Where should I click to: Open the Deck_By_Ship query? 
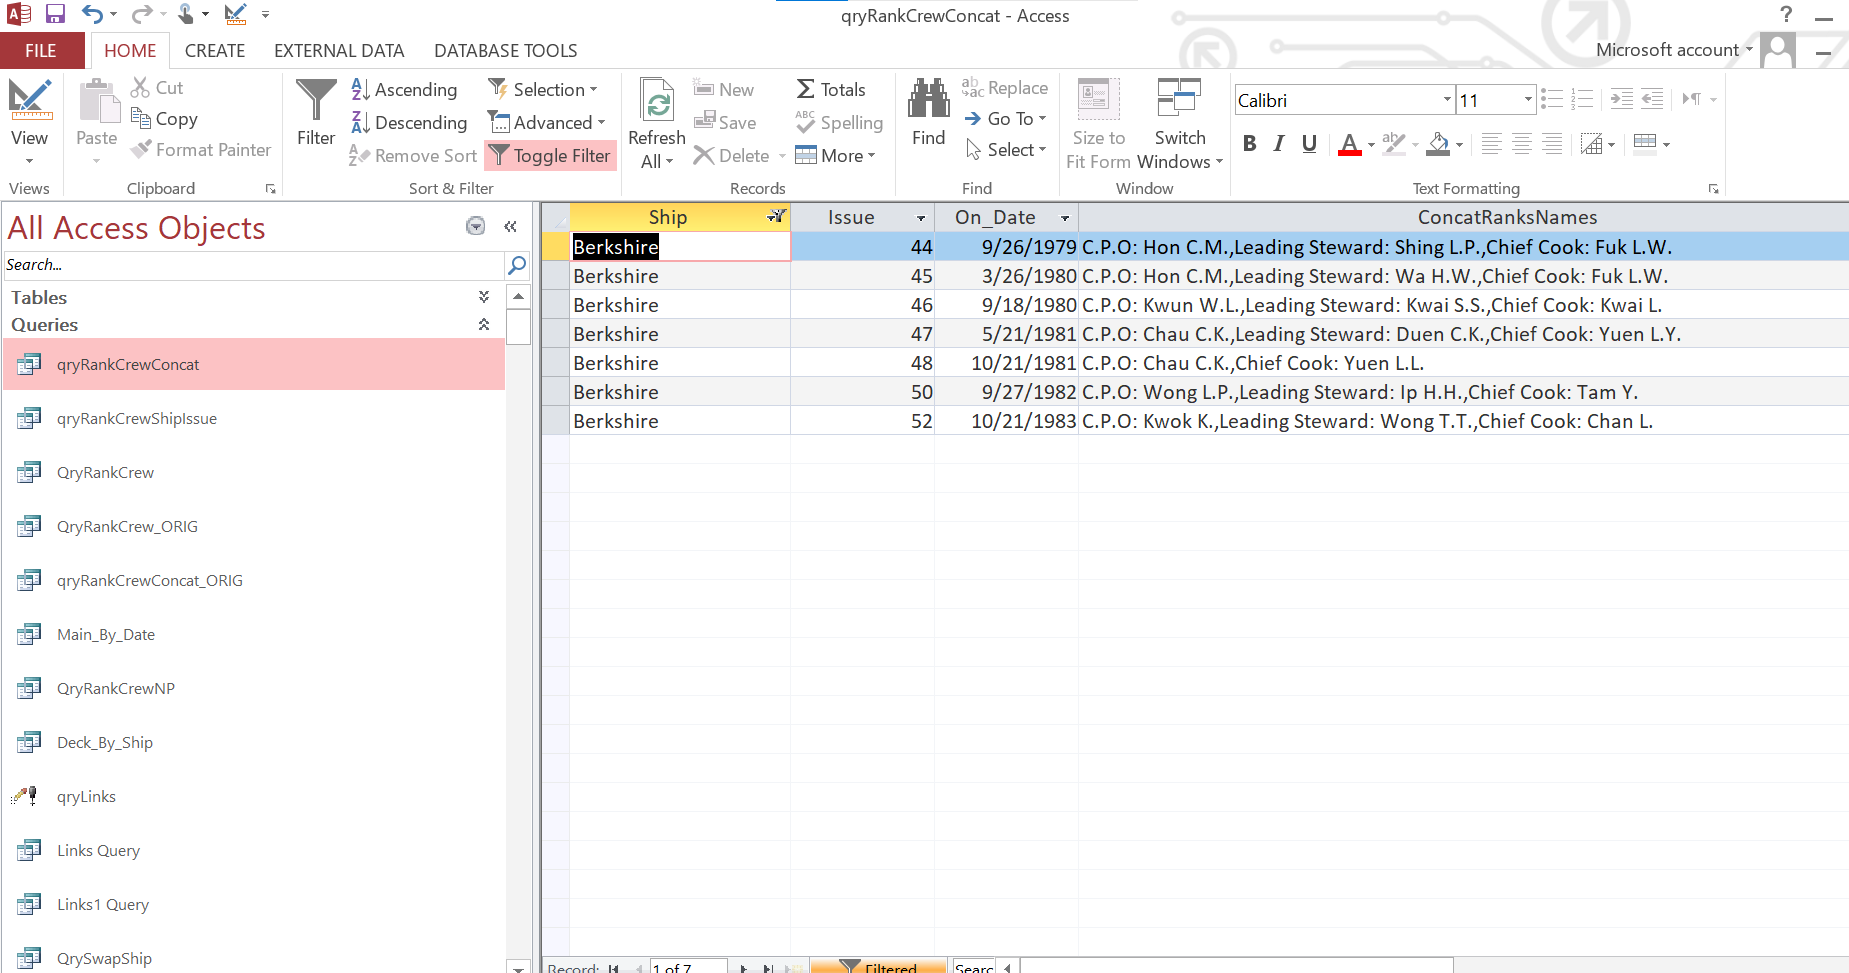[254, 742]
